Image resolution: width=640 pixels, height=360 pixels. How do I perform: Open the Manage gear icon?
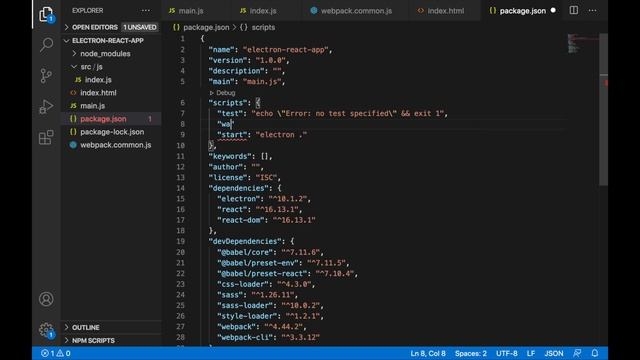pos(46,330)
